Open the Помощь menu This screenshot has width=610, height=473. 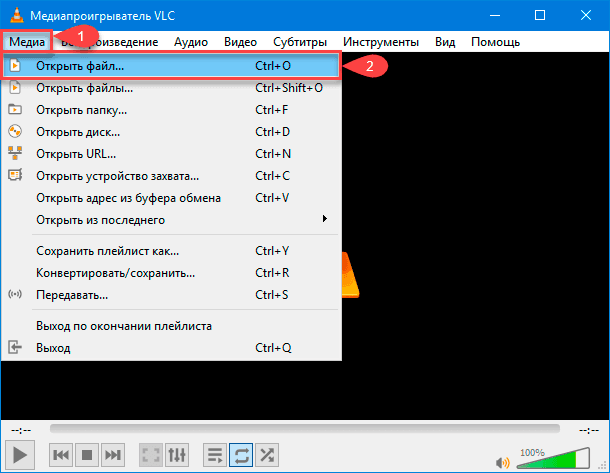(496, 42)
